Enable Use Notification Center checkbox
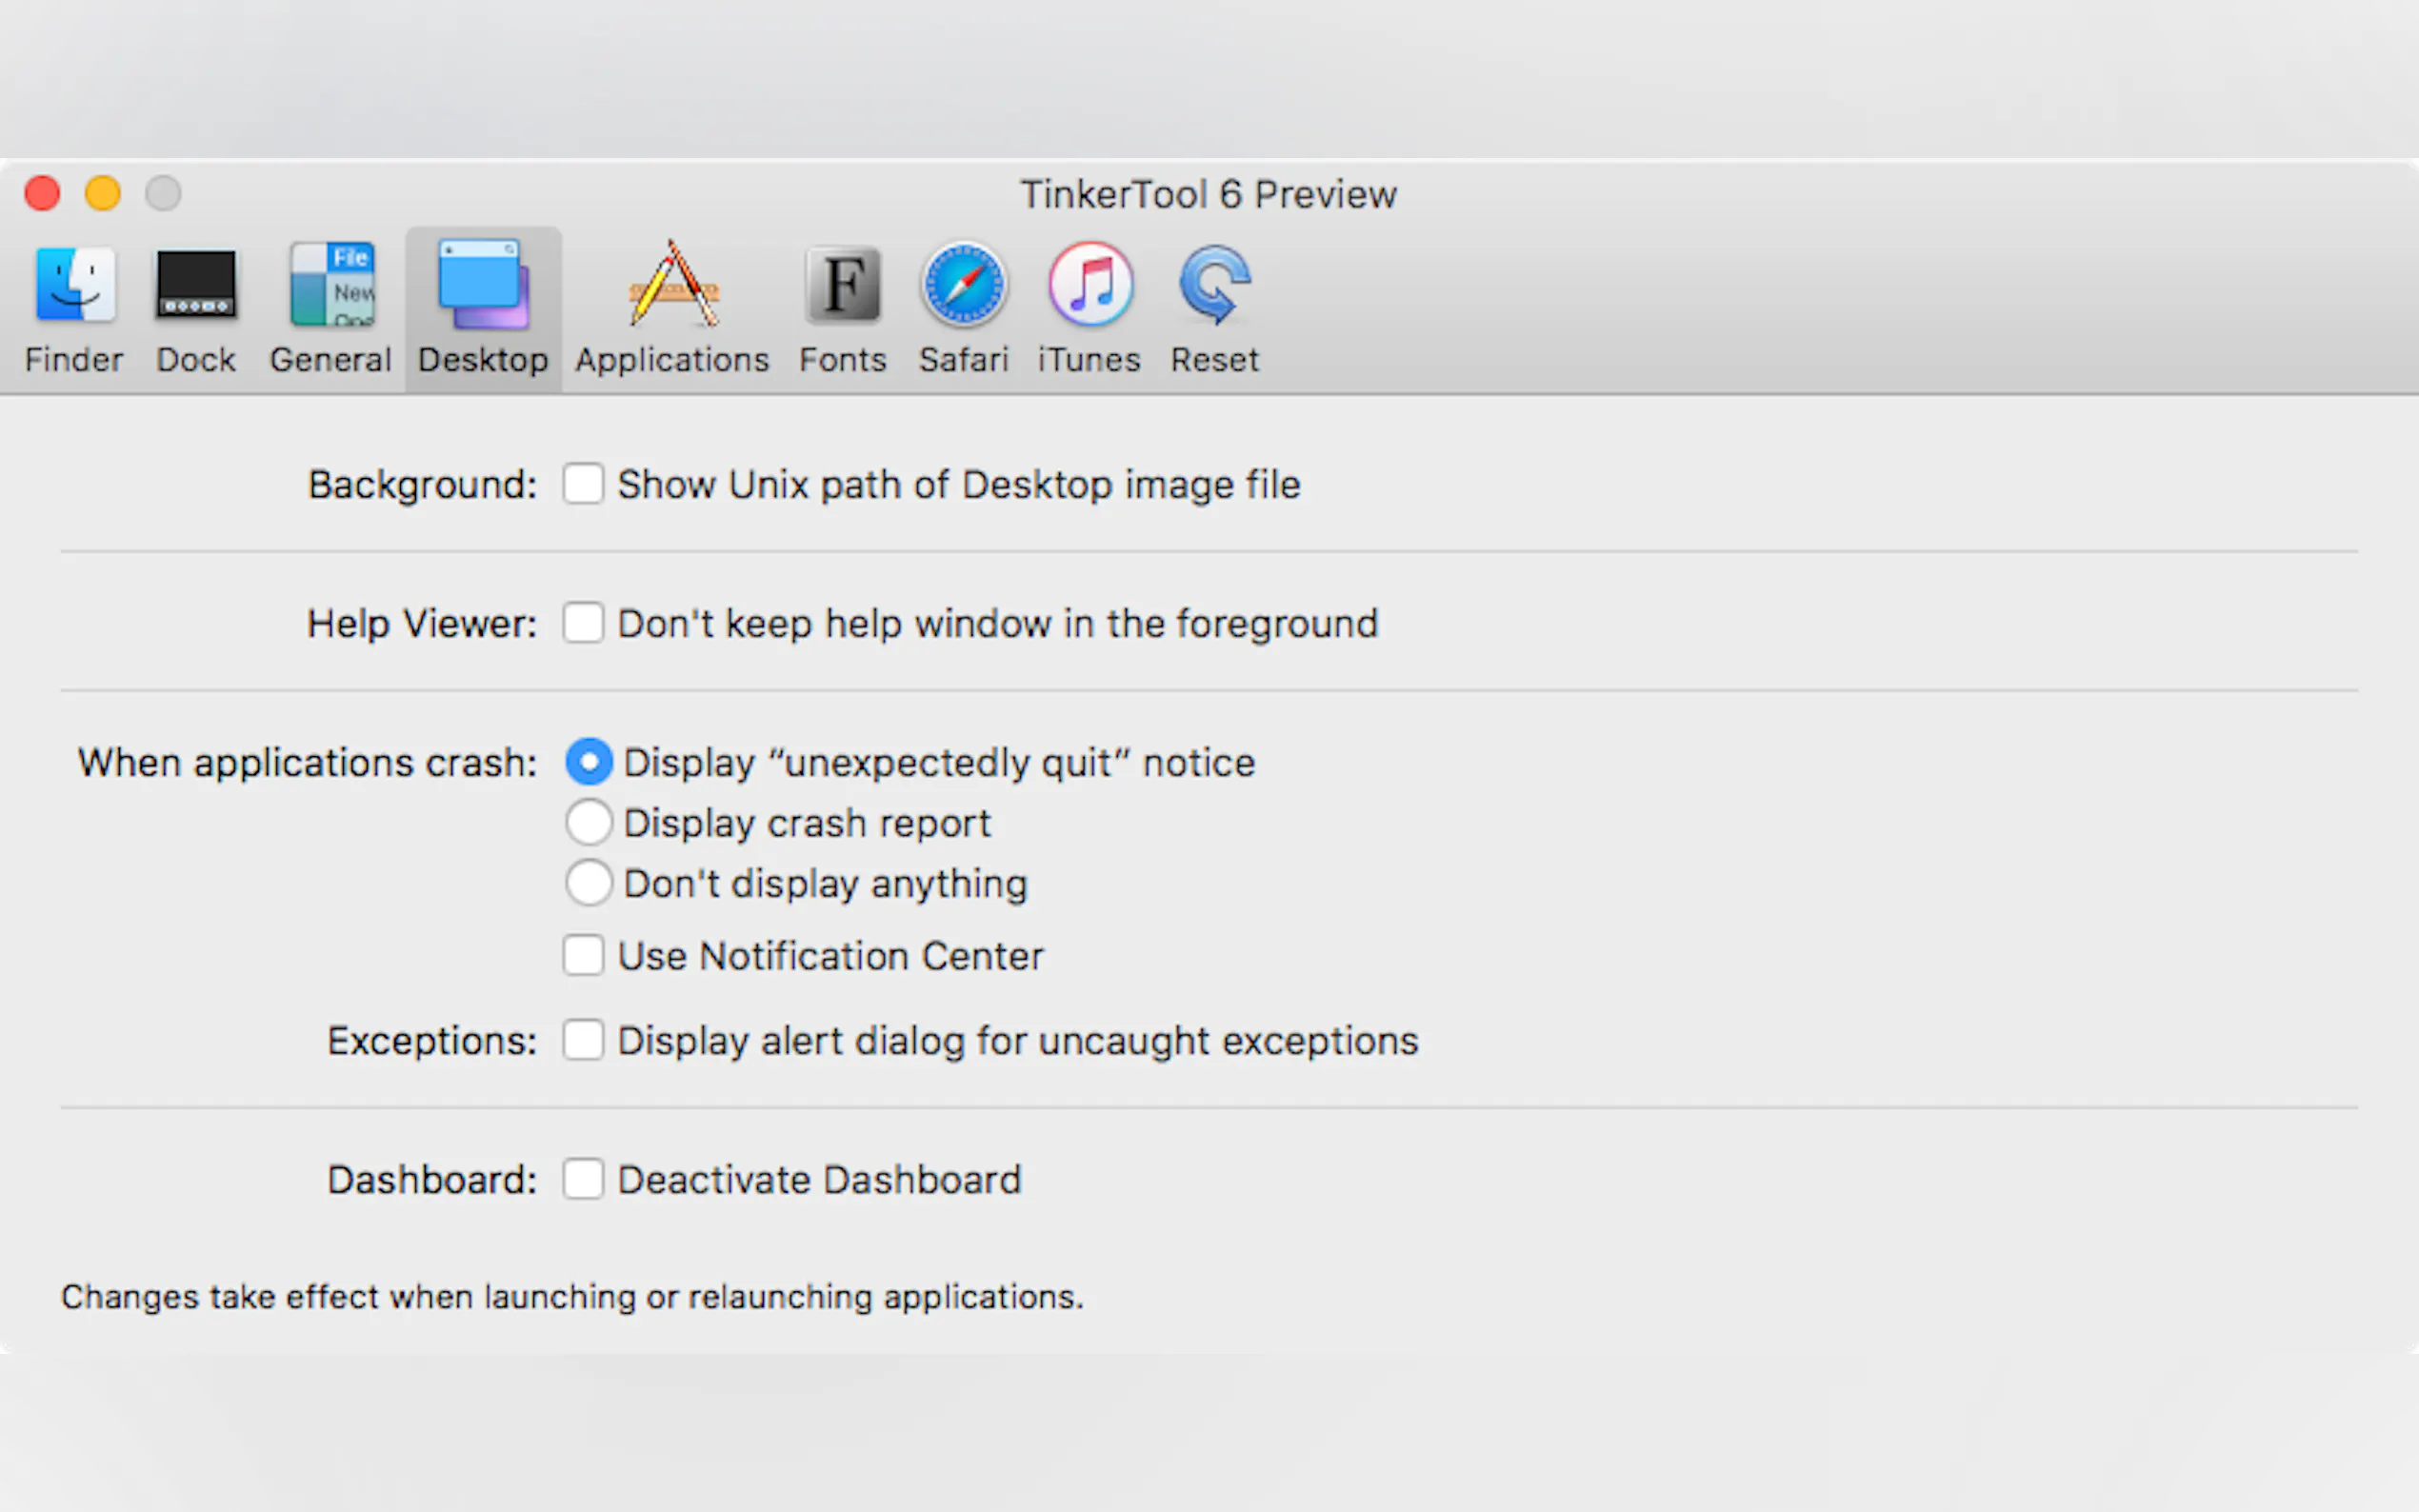The height and width of the screenshot is (1512, 2419). 583,955
